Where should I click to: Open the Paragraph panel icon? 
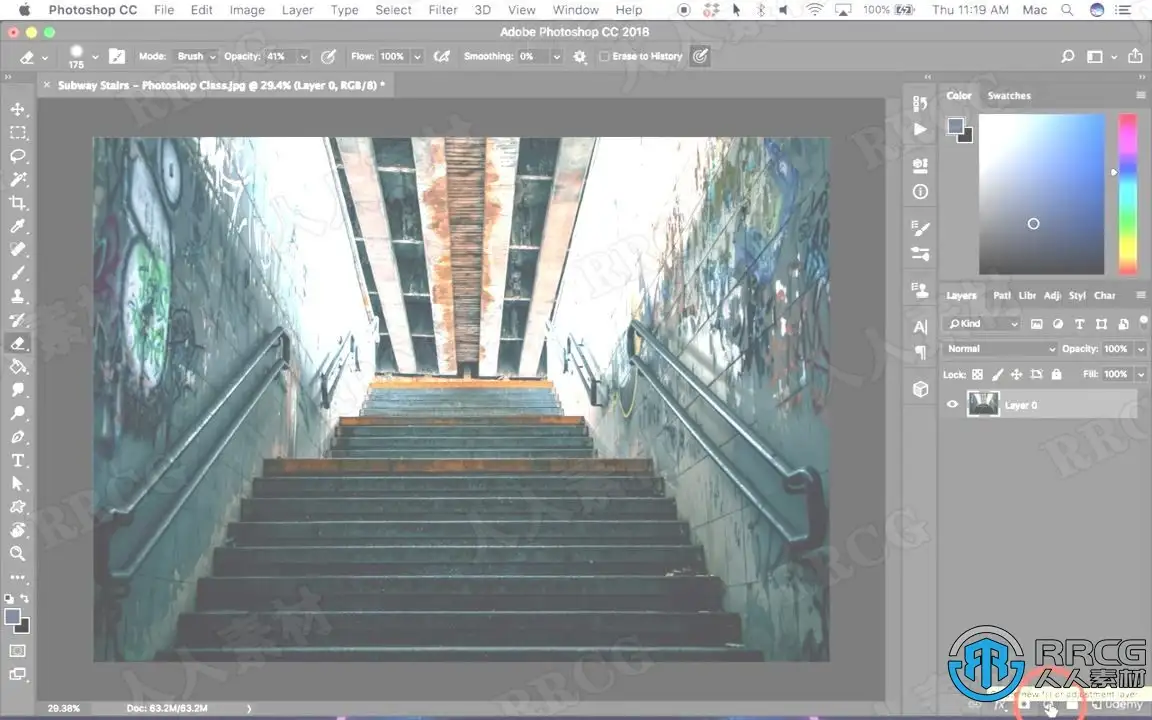[920, 353]
